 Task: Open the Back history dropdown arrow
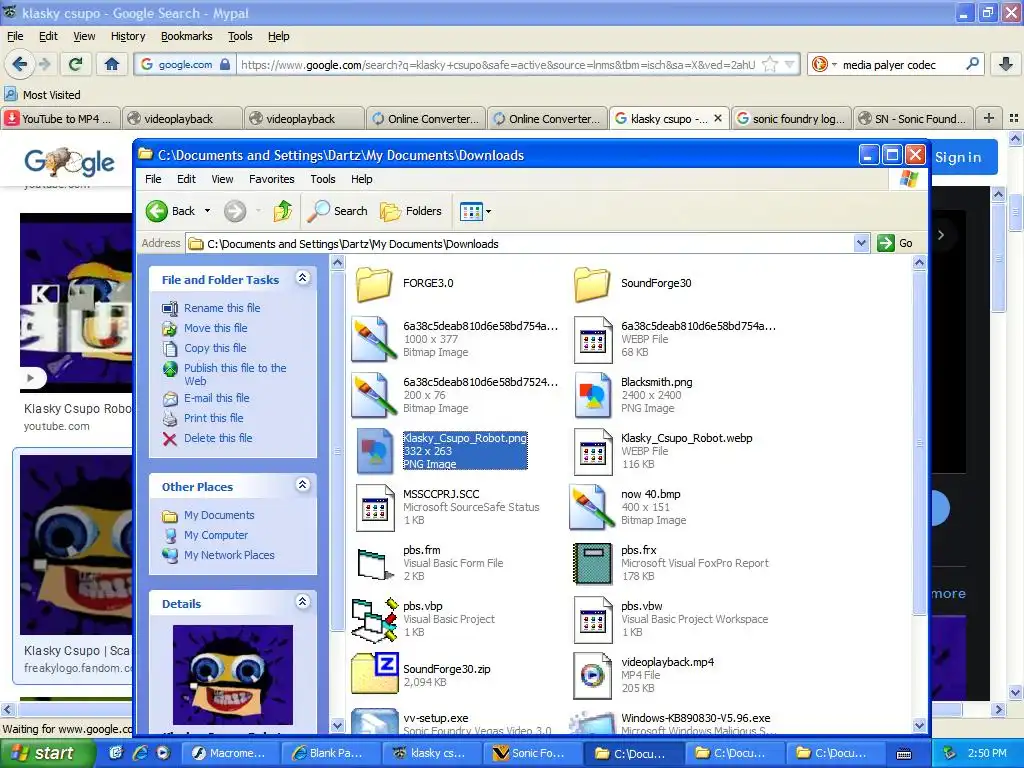207,211
